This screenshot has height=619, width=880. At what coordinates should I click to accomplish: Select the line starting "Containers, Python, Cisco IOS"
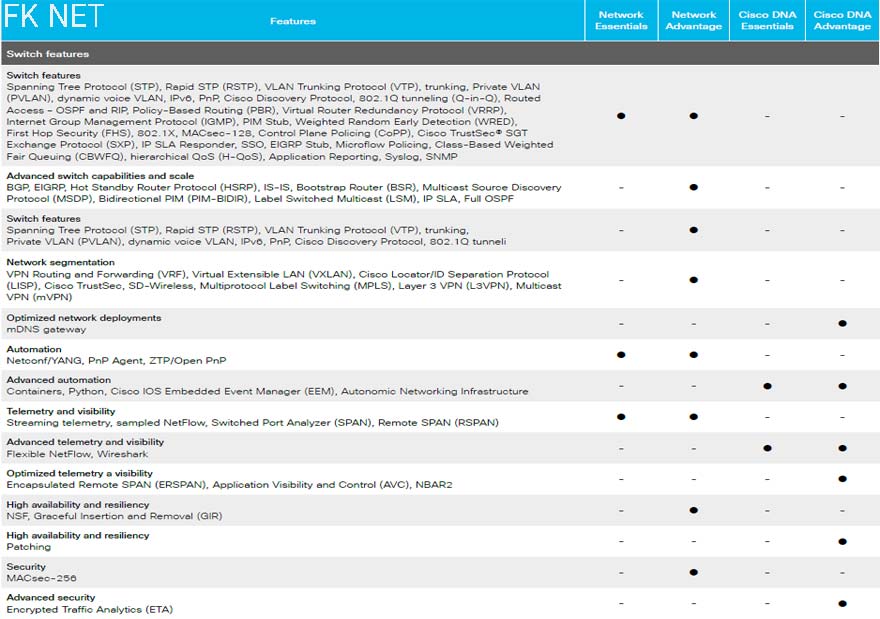click(267, 392)
